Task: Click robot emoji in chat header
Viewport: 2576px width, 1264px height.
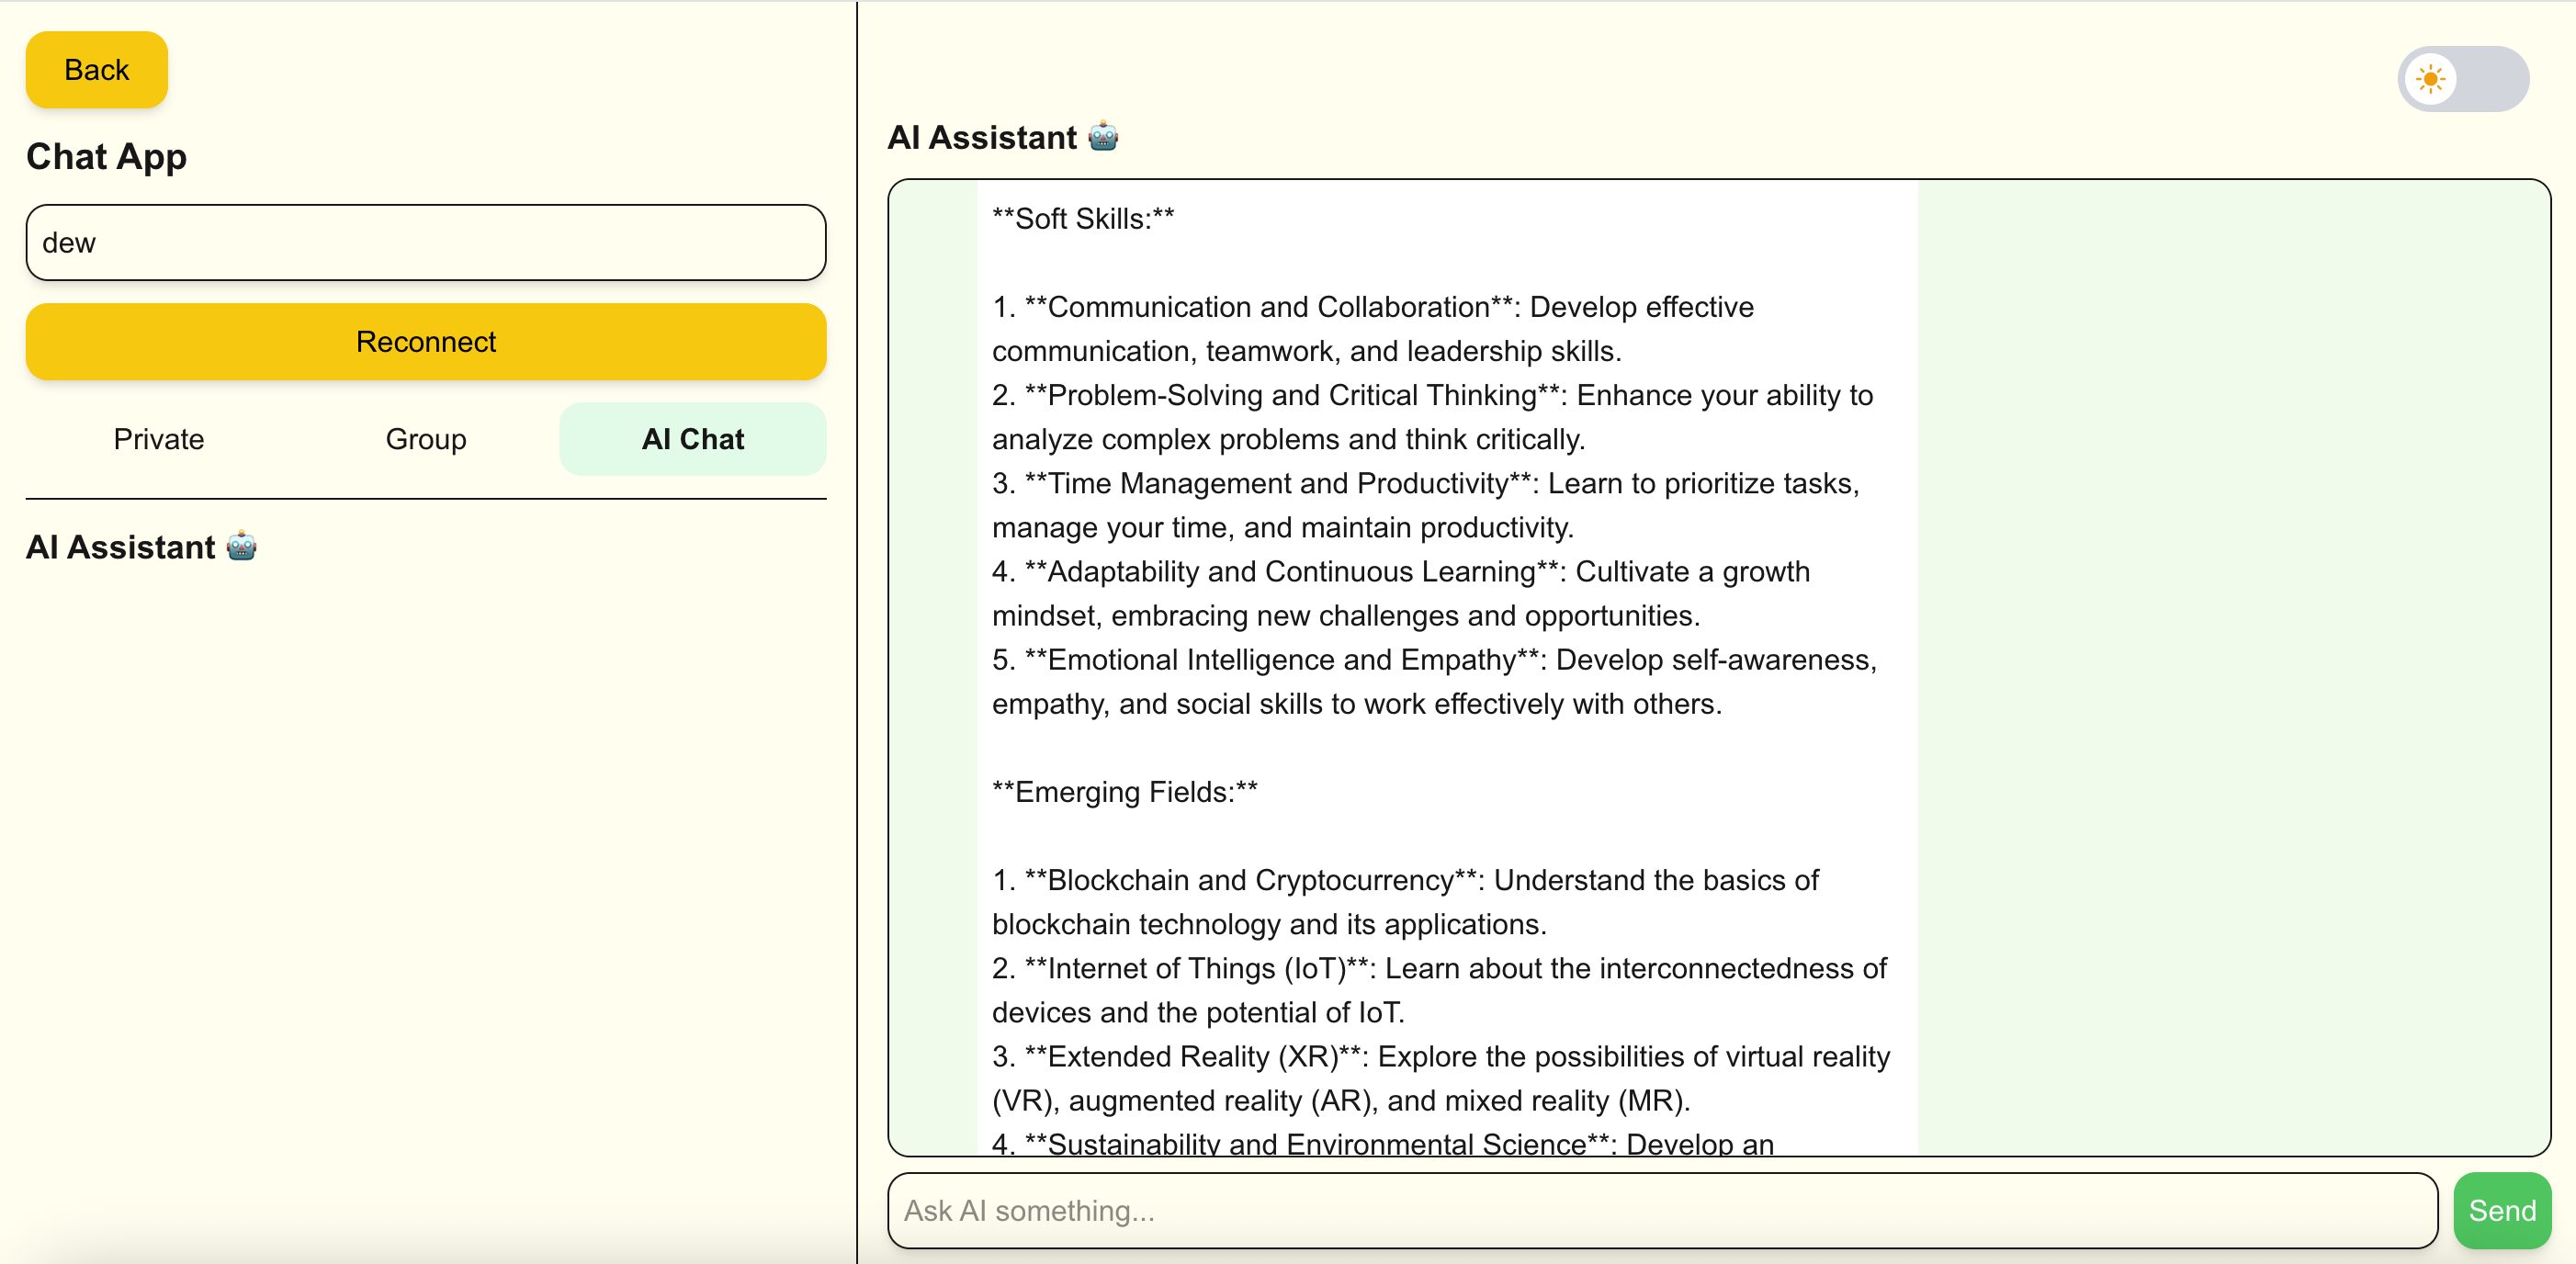Action: 1102,136
